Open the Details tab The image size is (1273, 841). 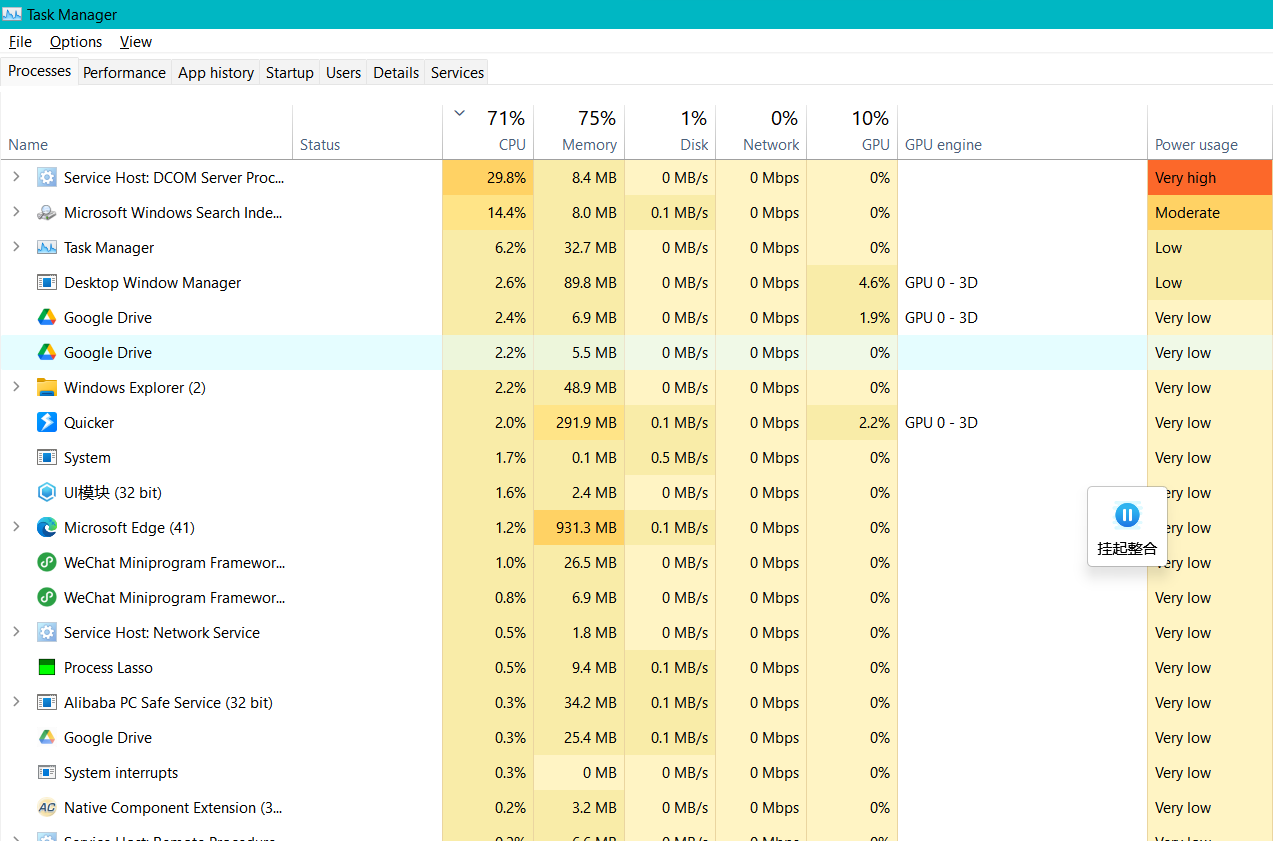(x=396, y=73)
